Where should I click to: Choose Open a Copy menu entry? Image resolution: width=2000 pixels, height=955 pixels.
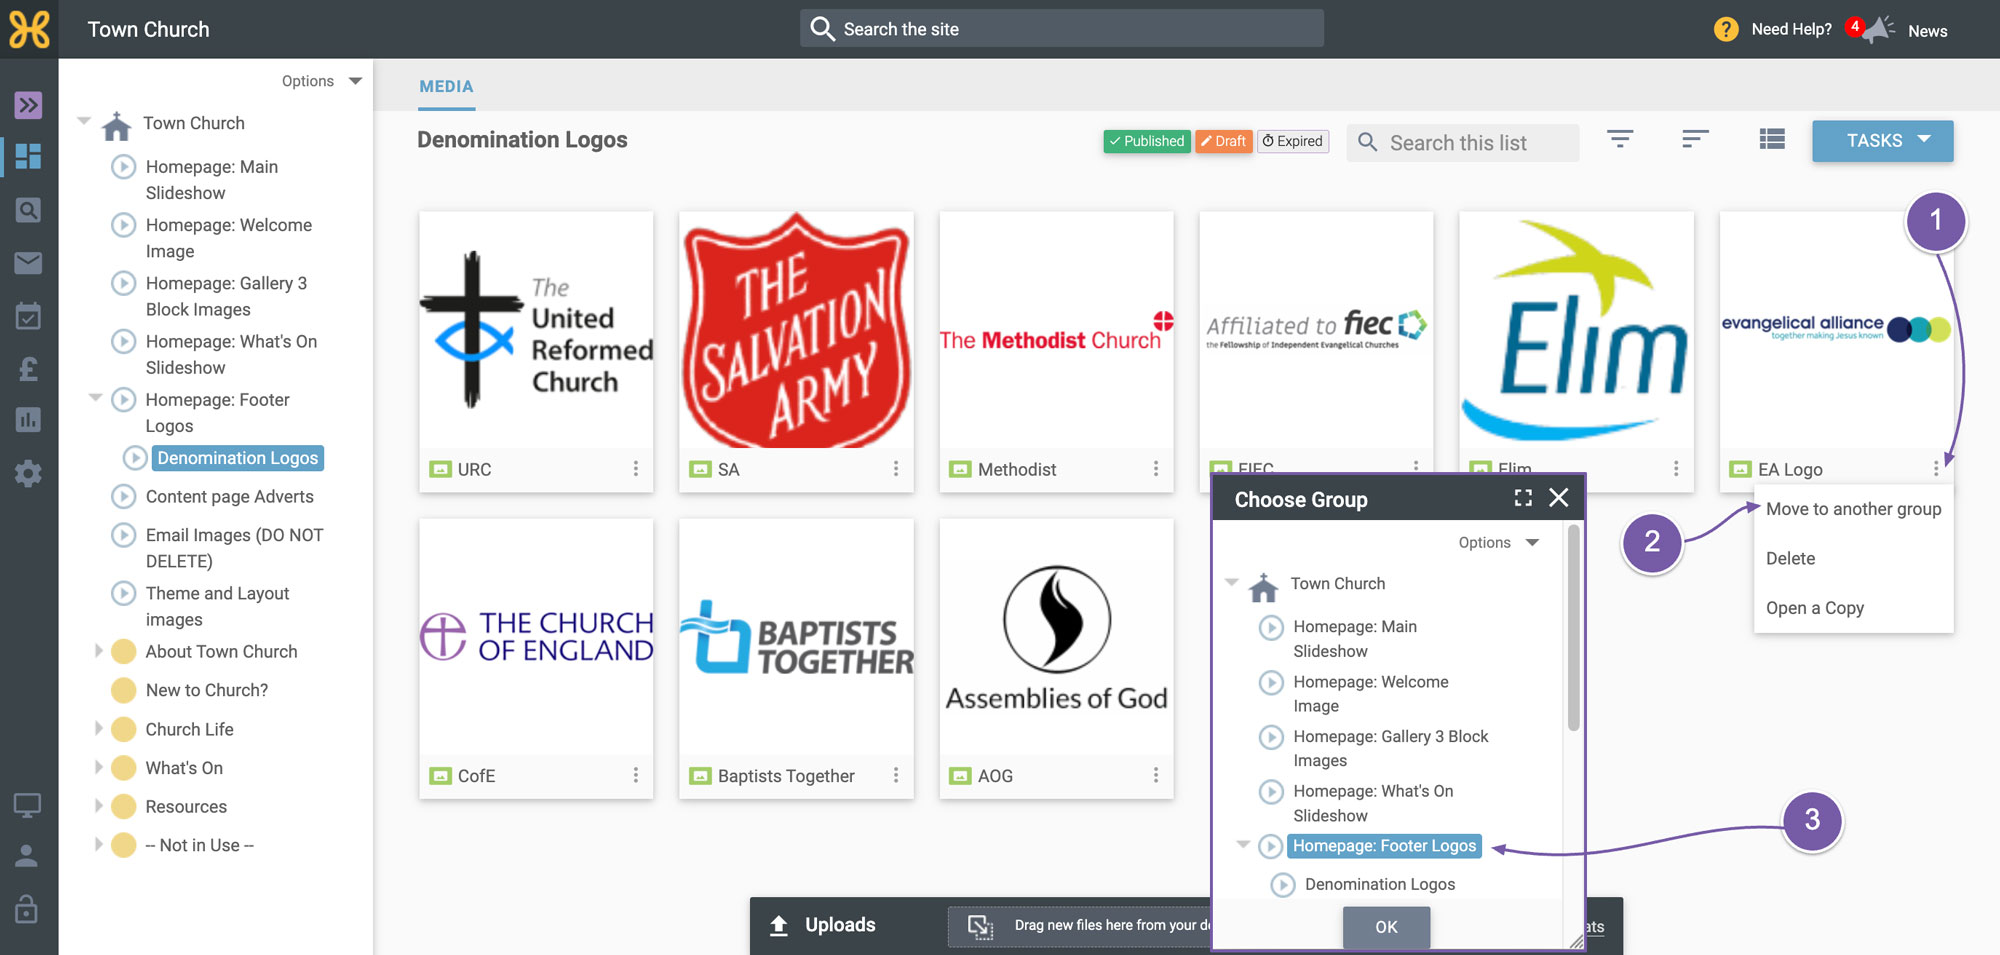pos(1814,608)
